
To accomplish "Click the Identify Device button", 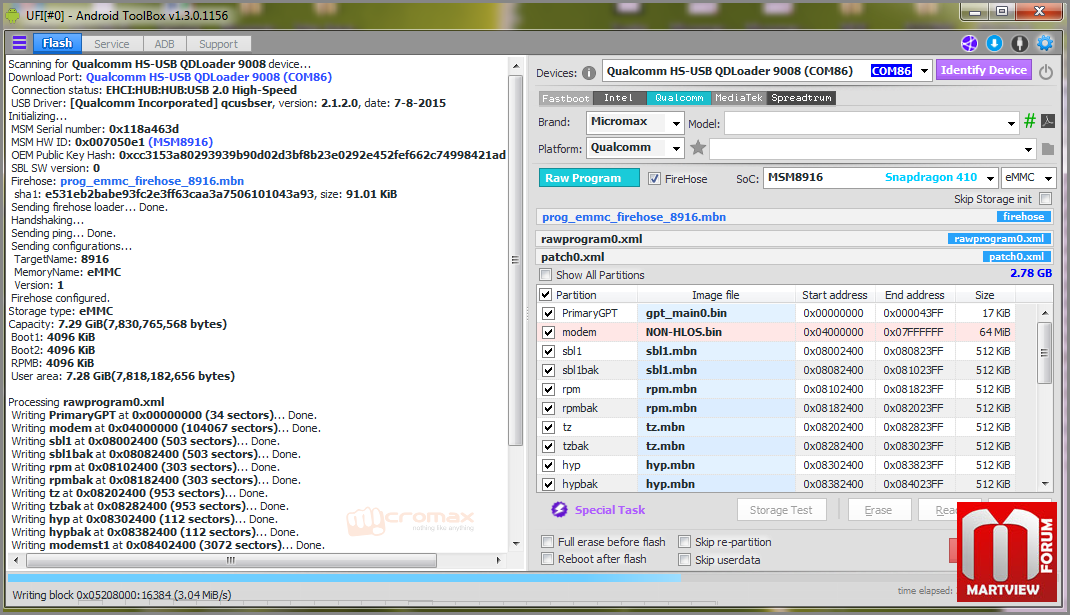I will tap(983, 70).
